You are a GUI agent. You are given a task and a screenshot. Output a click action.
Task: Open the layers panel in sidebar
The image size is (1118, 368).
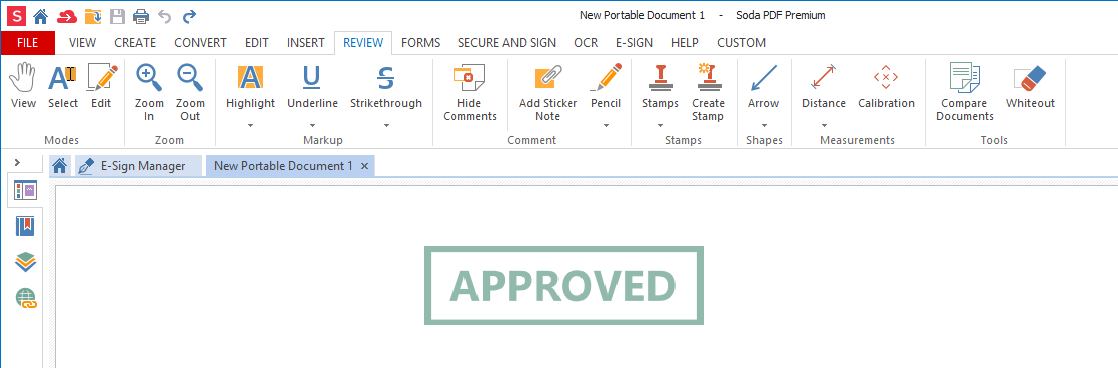coord(25,262)
